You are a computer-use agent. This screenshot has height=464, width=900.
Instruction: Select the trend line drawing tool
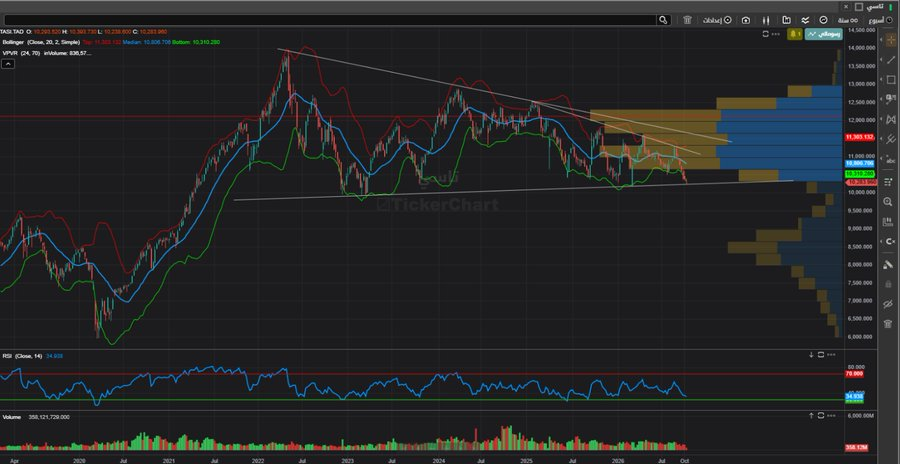pos(890,60)
